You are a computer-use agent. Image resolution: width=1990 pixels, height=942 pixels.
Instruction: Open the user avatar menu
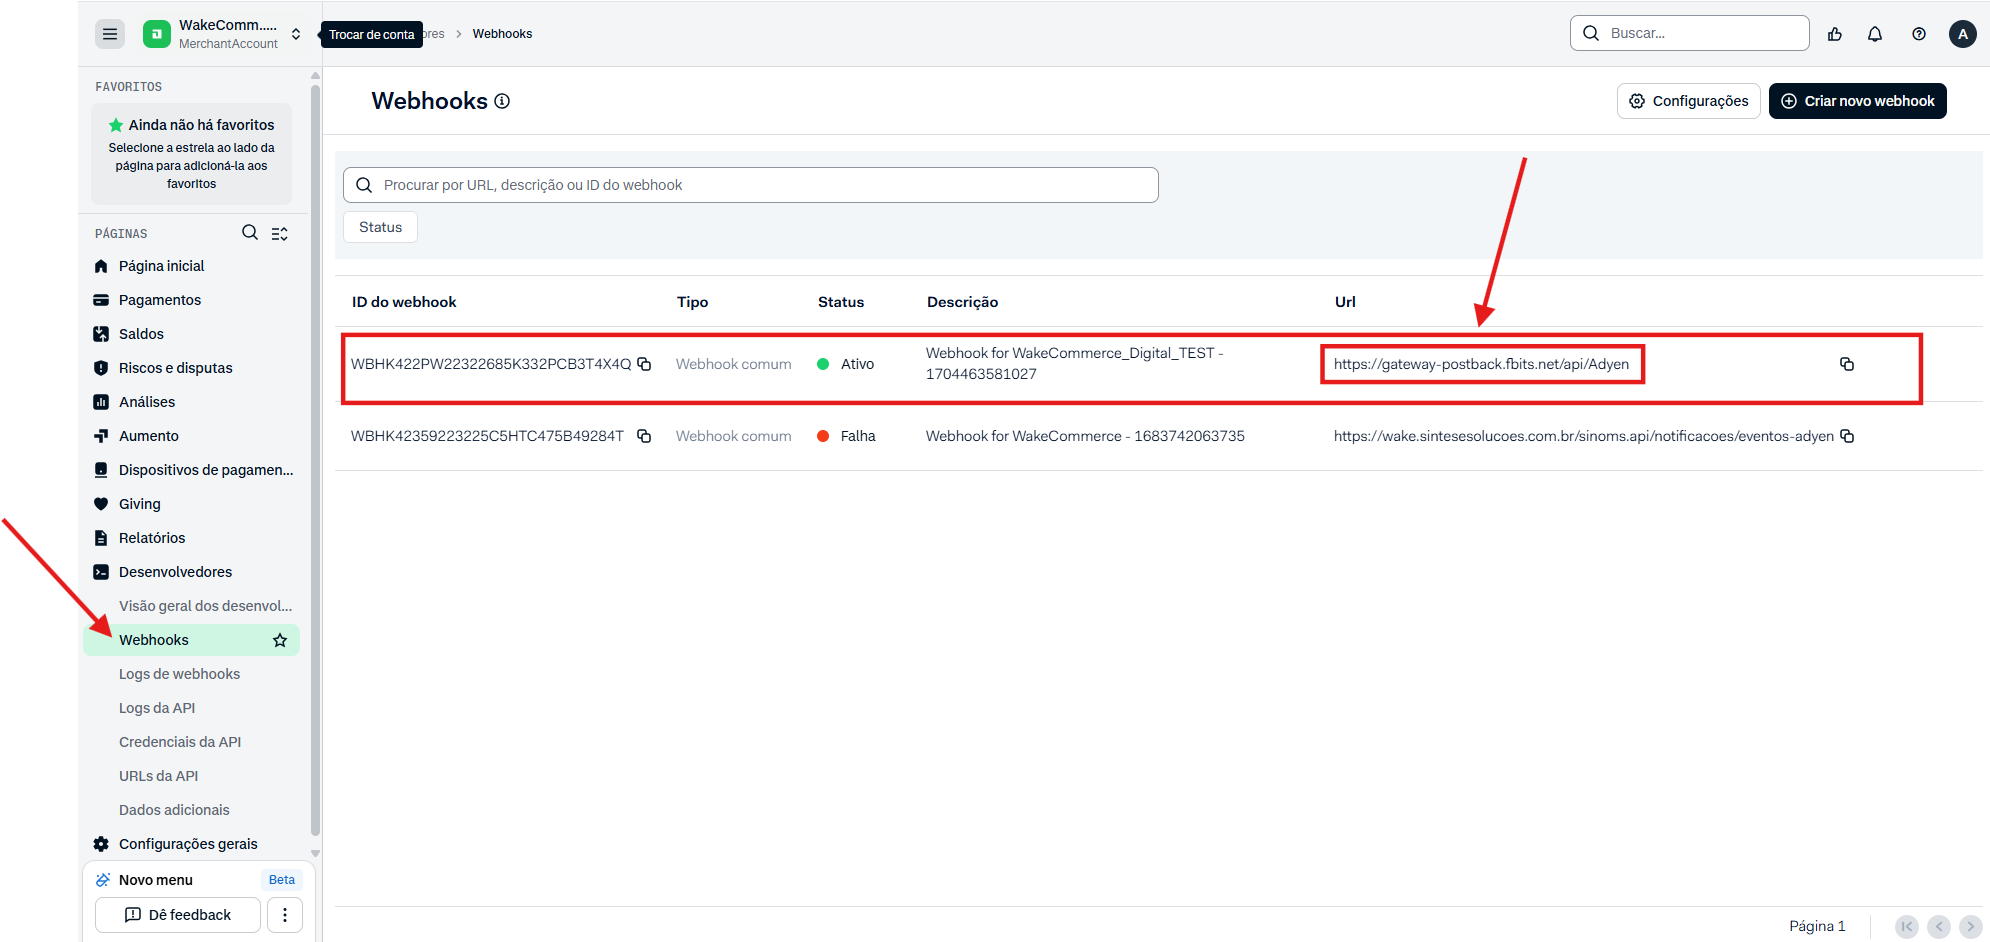(1963, 34)
